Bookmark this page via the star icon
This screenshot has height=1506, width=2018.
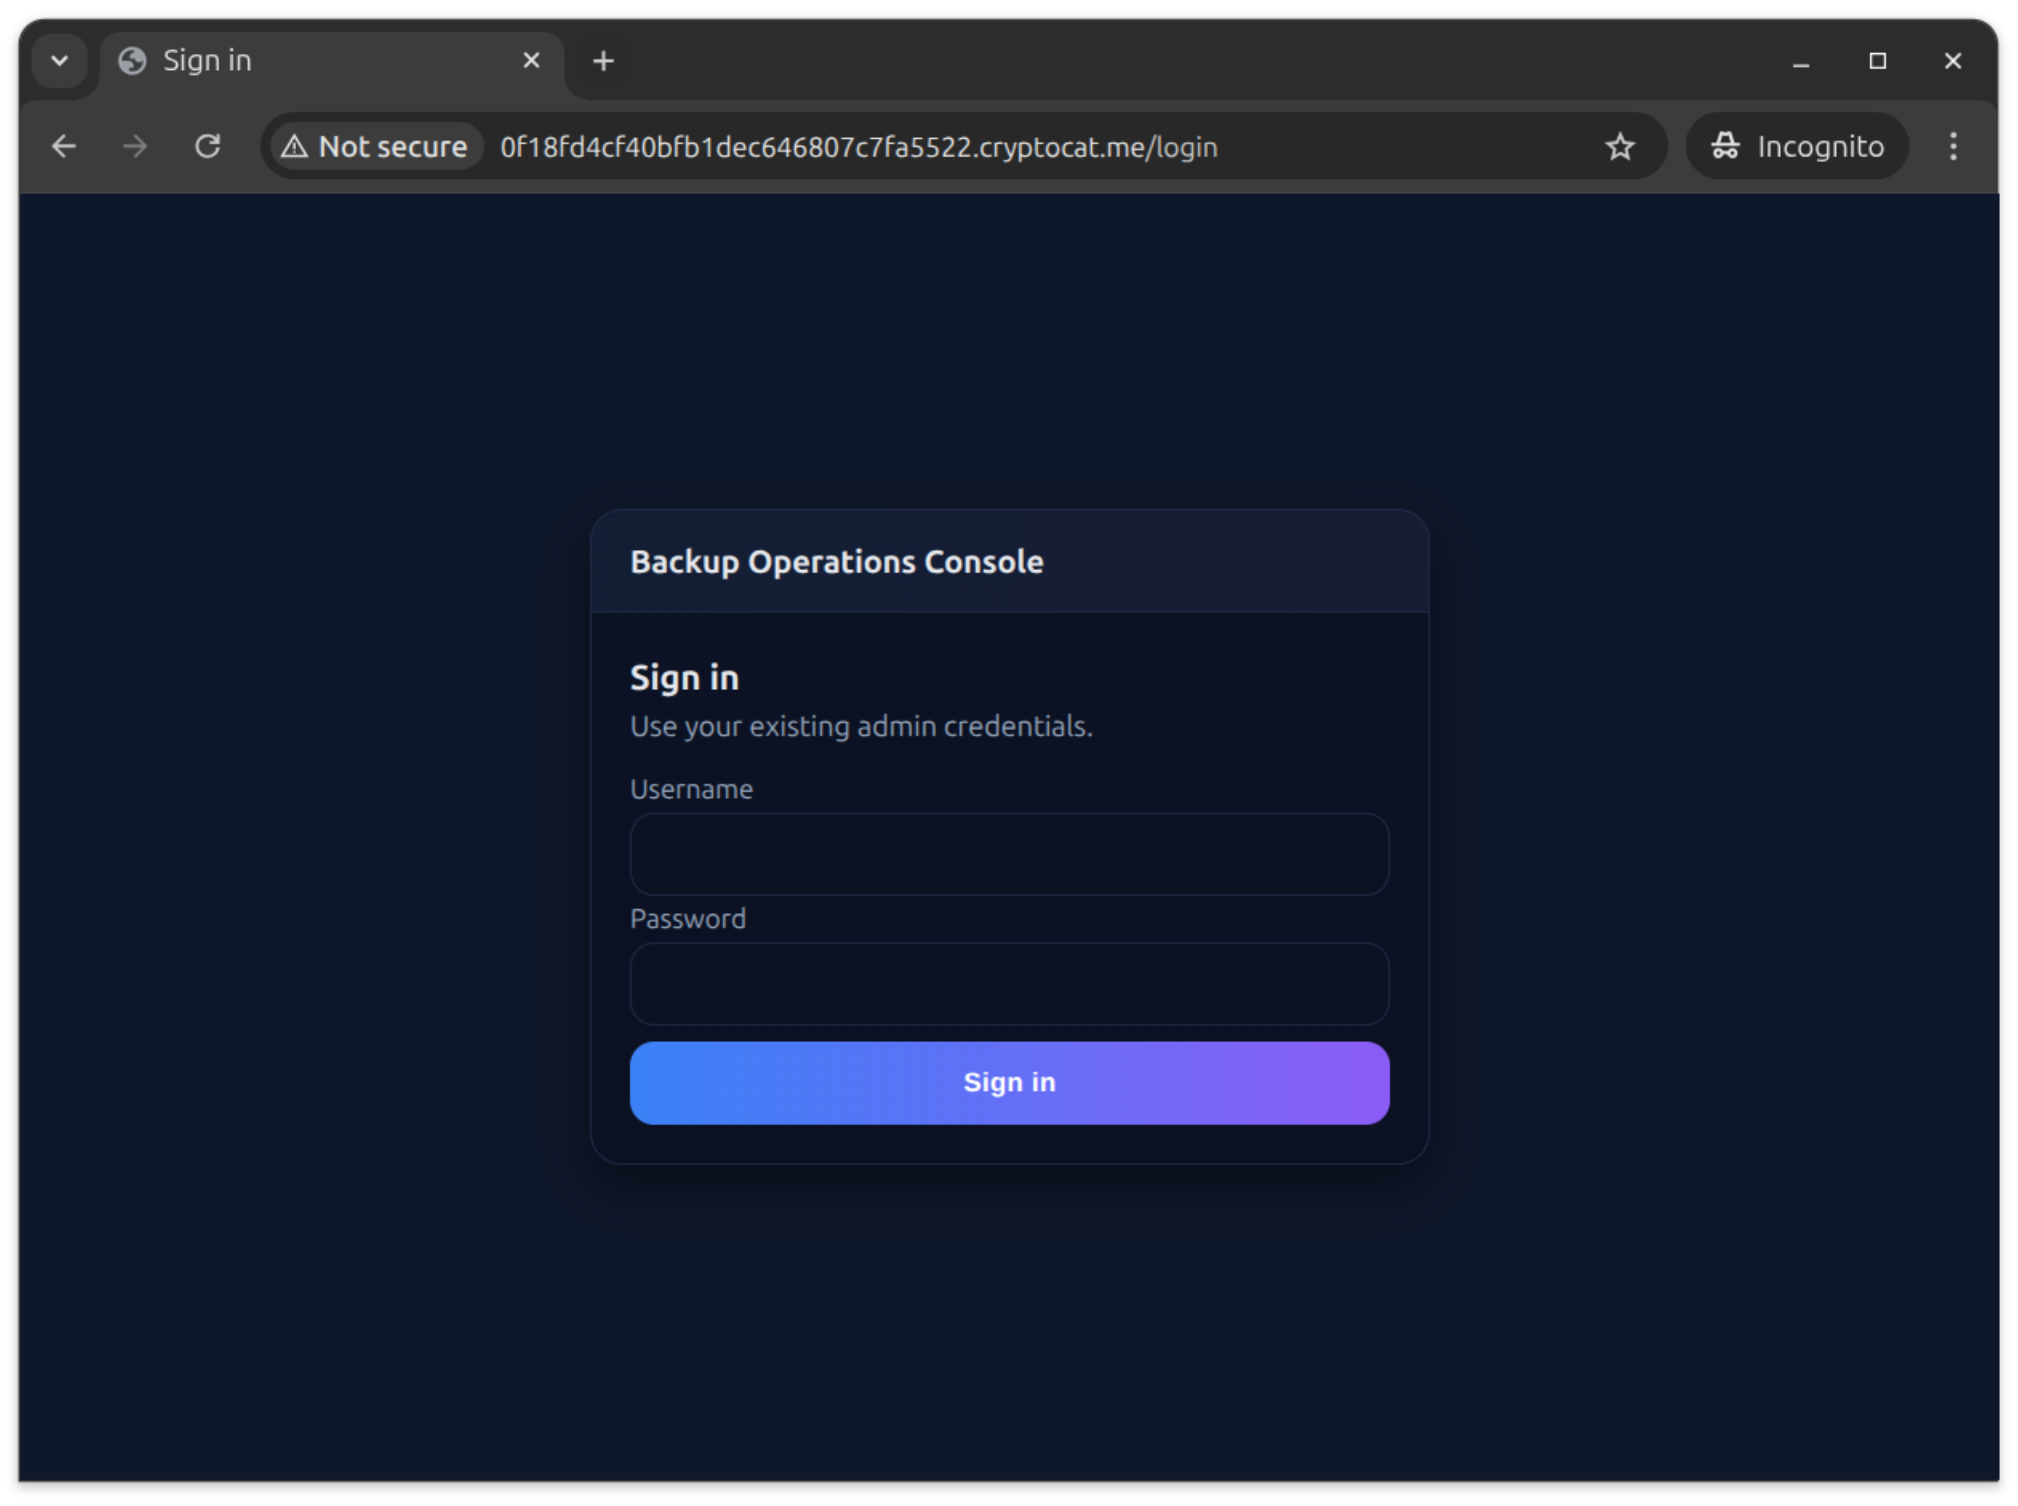[1620, 146]
